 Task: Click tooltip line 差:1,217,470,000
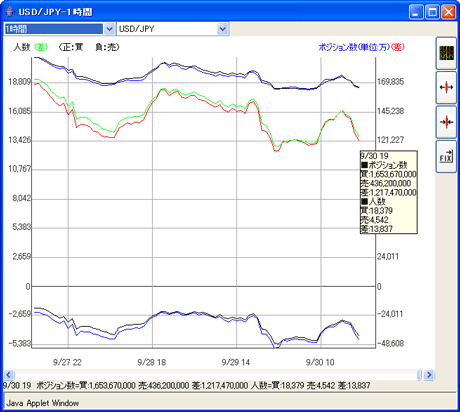click(388, 192)
